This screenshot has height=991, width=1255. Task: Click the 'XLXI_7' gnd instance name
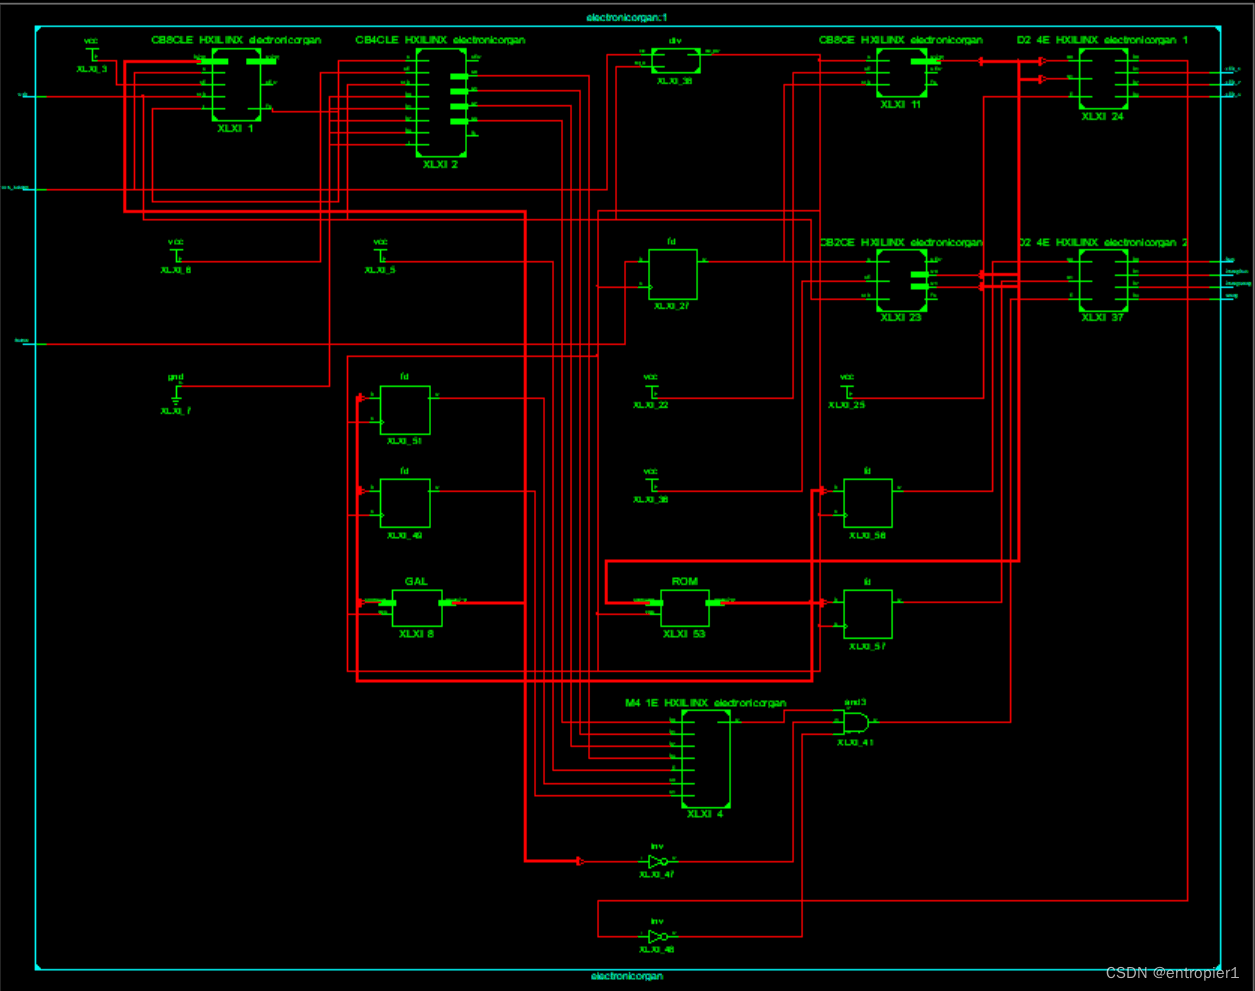[x=176, y=411]
